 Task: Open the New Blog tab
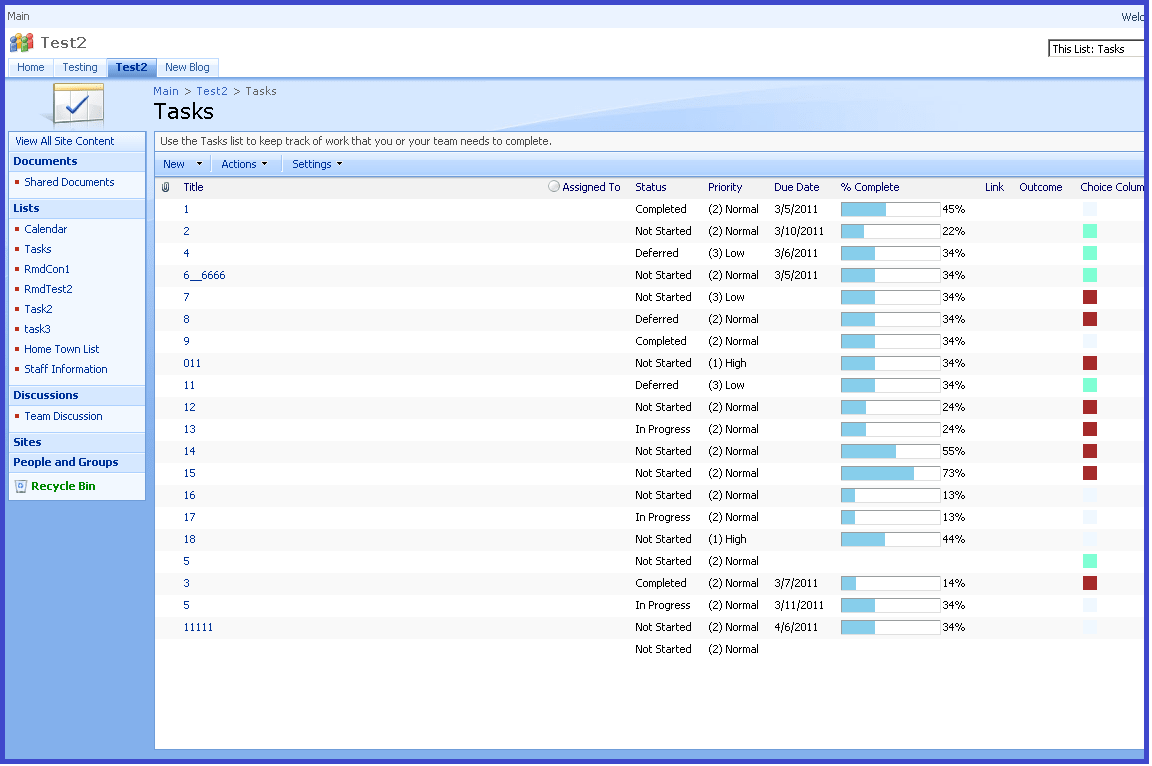coord(187,68)
